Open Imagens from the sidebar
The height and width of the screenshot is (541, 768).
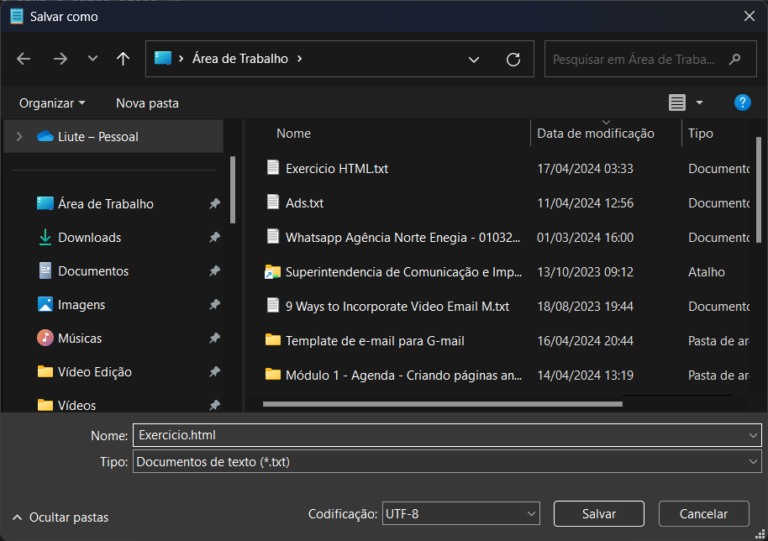click(81, 305)
